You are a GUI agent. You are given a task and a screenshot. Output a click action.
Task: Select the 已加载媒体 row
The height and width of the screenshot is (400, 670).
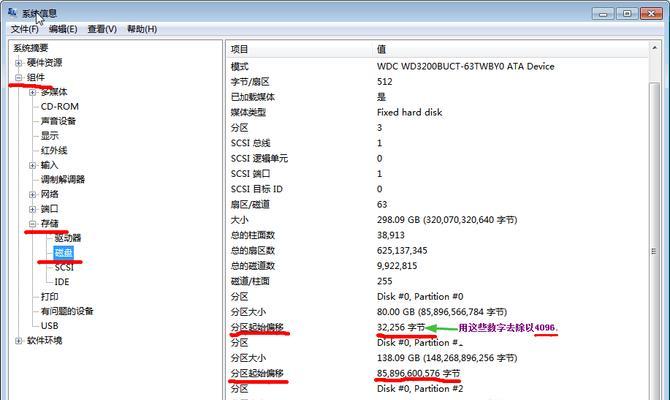tap(437, 97)
